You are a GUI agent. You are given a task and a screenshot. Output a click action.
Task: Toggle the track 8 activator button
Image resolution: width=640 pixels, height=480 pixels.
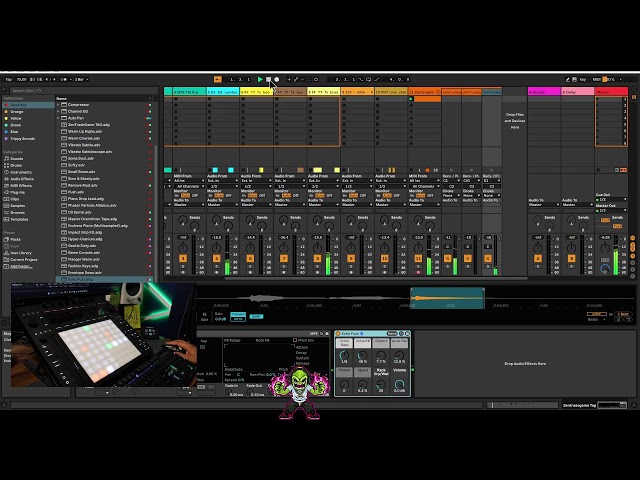(317, 258)
